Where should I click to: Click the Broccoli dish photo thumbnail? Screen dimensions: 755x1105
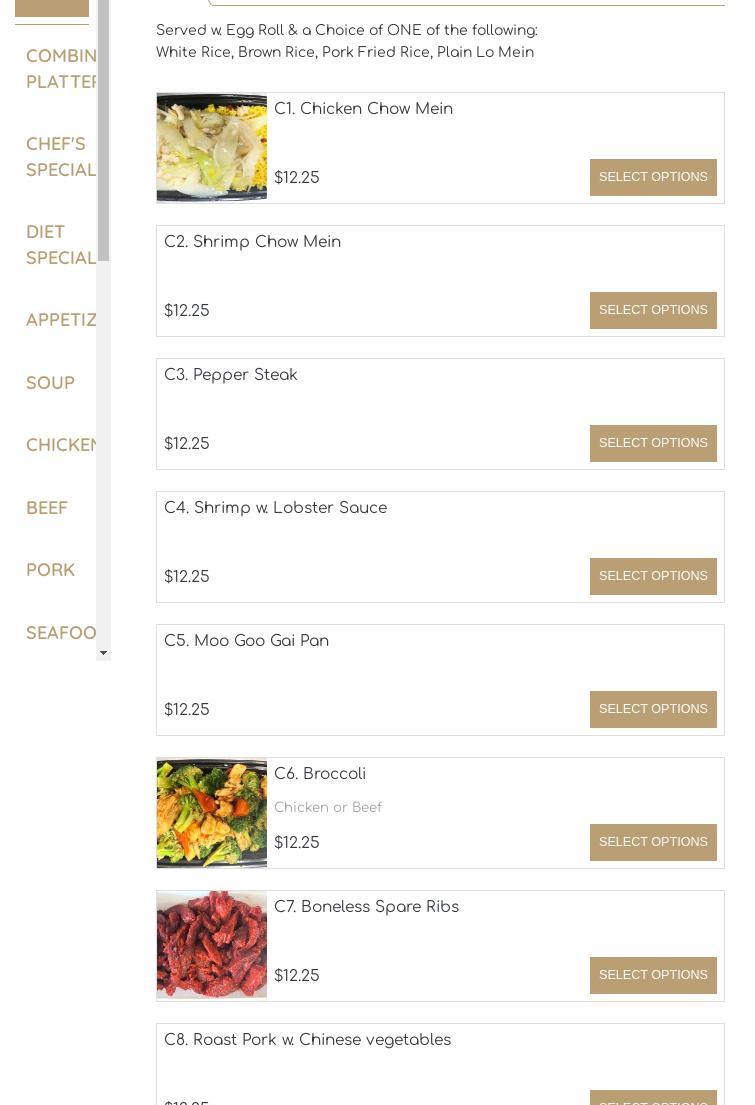[212, 813]
